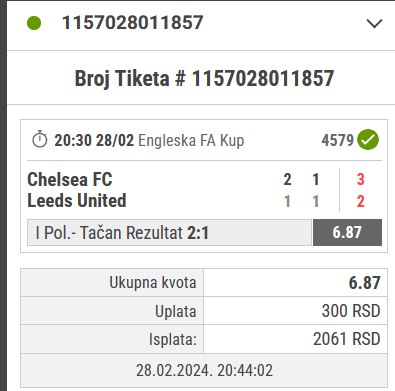Click the red final score 2 for Leeds
395x391 pixels.
tap(360, 201)
